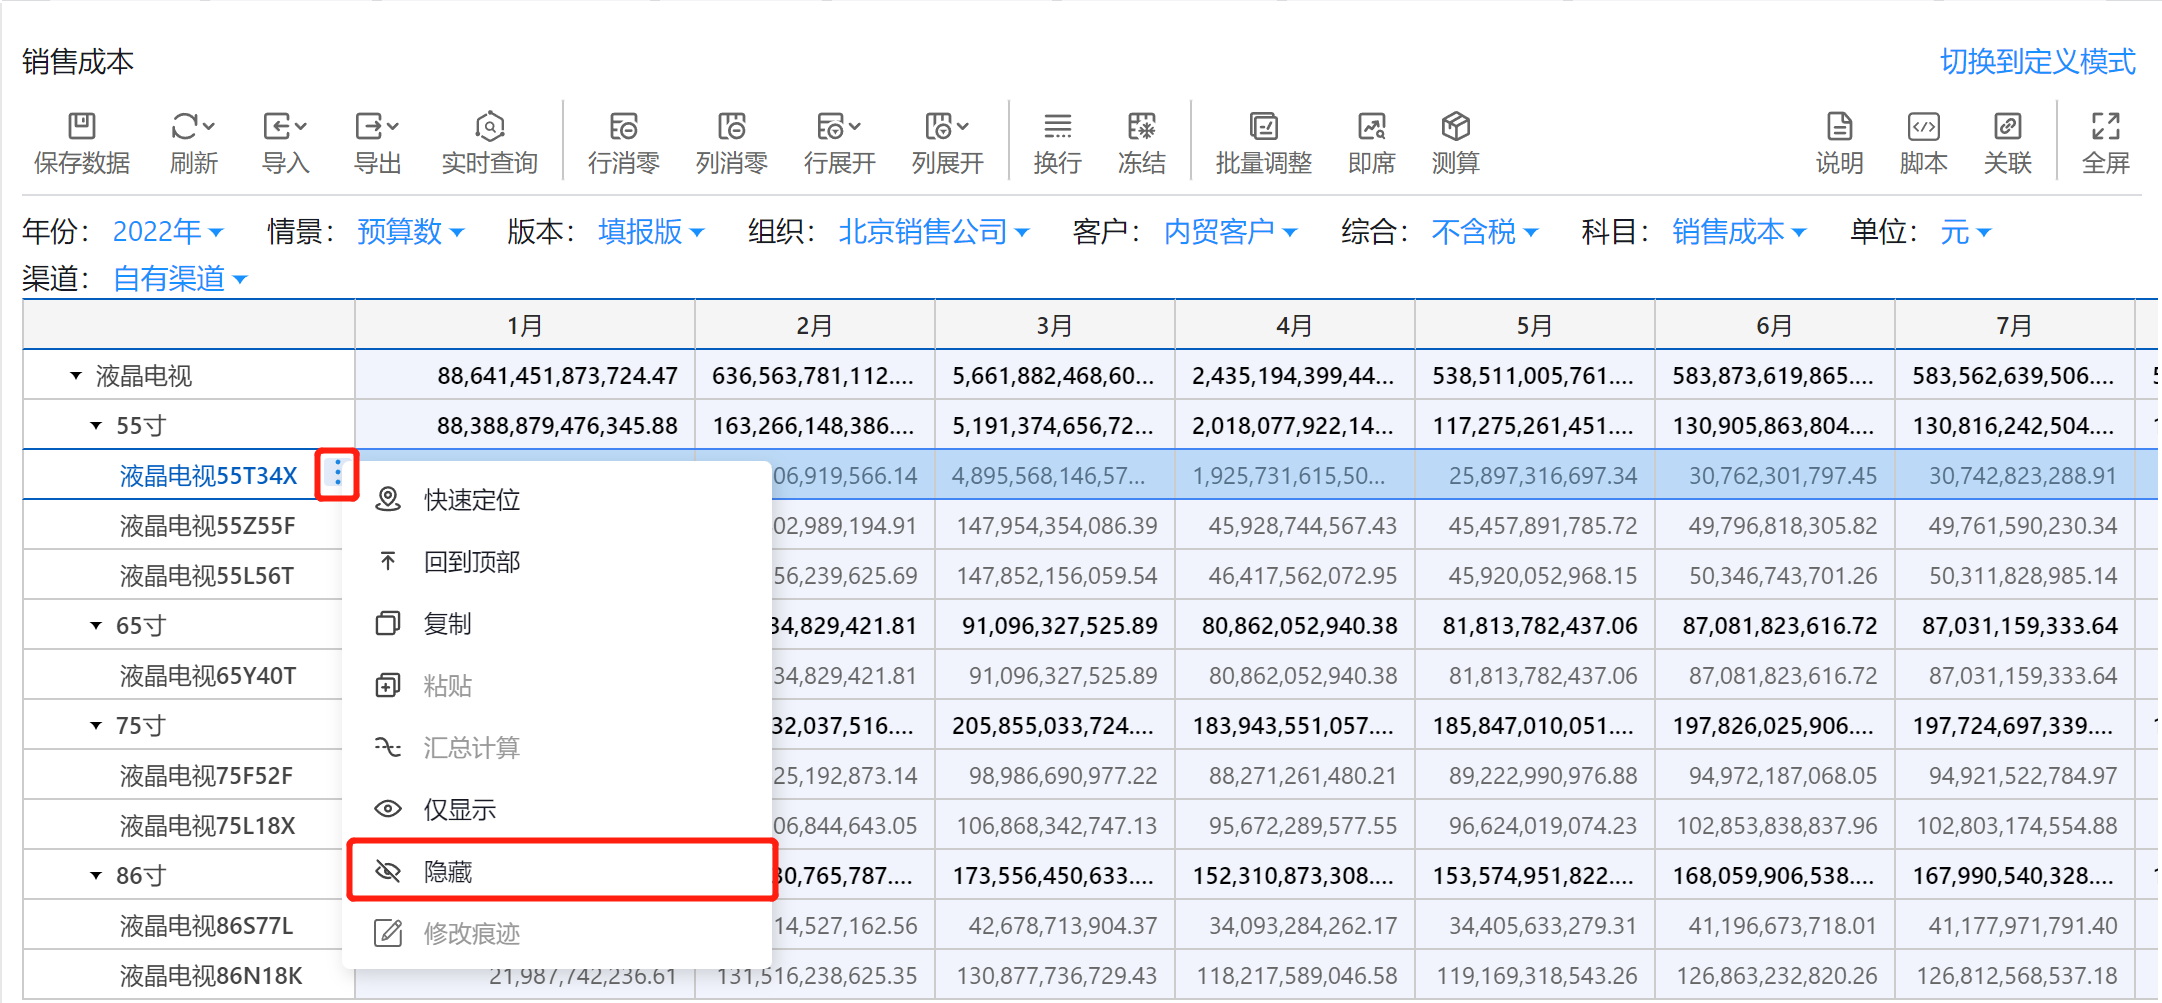Toggle the Freeze (冻结) tool

(1141, 127)
